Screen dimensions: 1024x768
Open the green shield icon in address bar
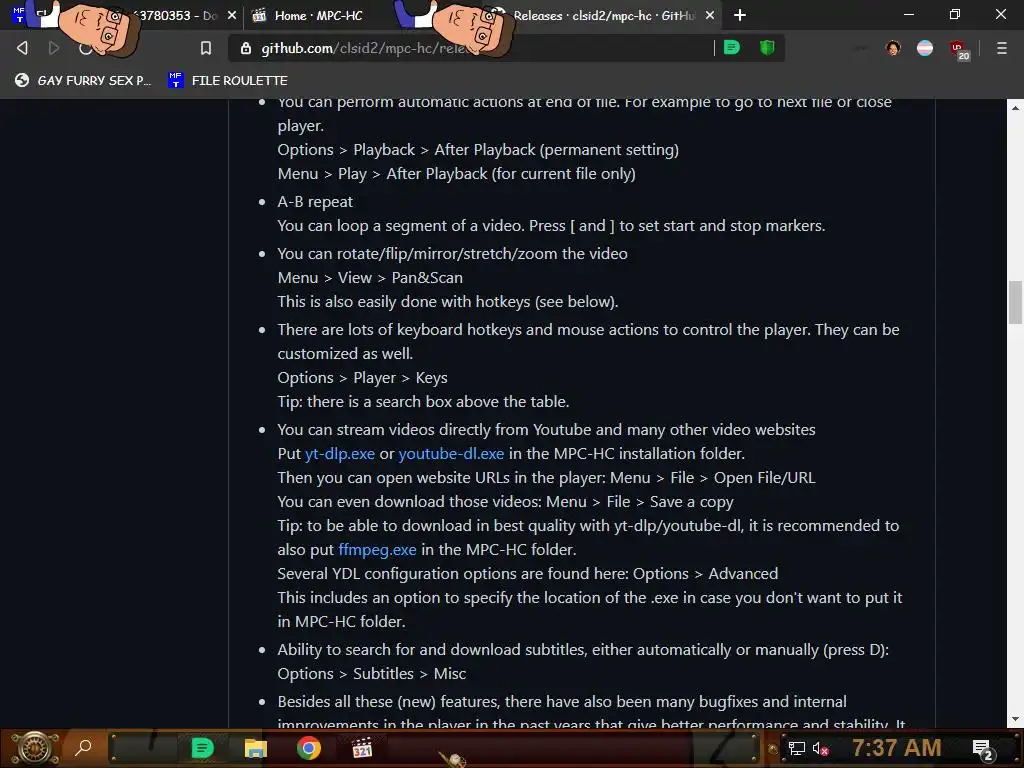767,48
